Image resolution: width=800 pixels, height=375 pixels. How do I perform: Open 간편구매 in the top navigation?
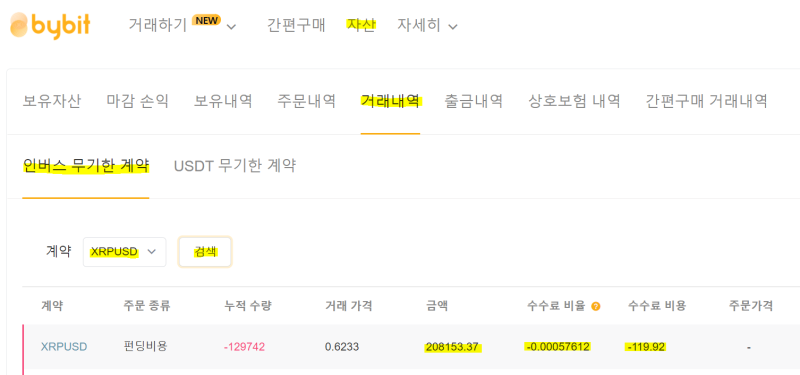pos(296,25)
